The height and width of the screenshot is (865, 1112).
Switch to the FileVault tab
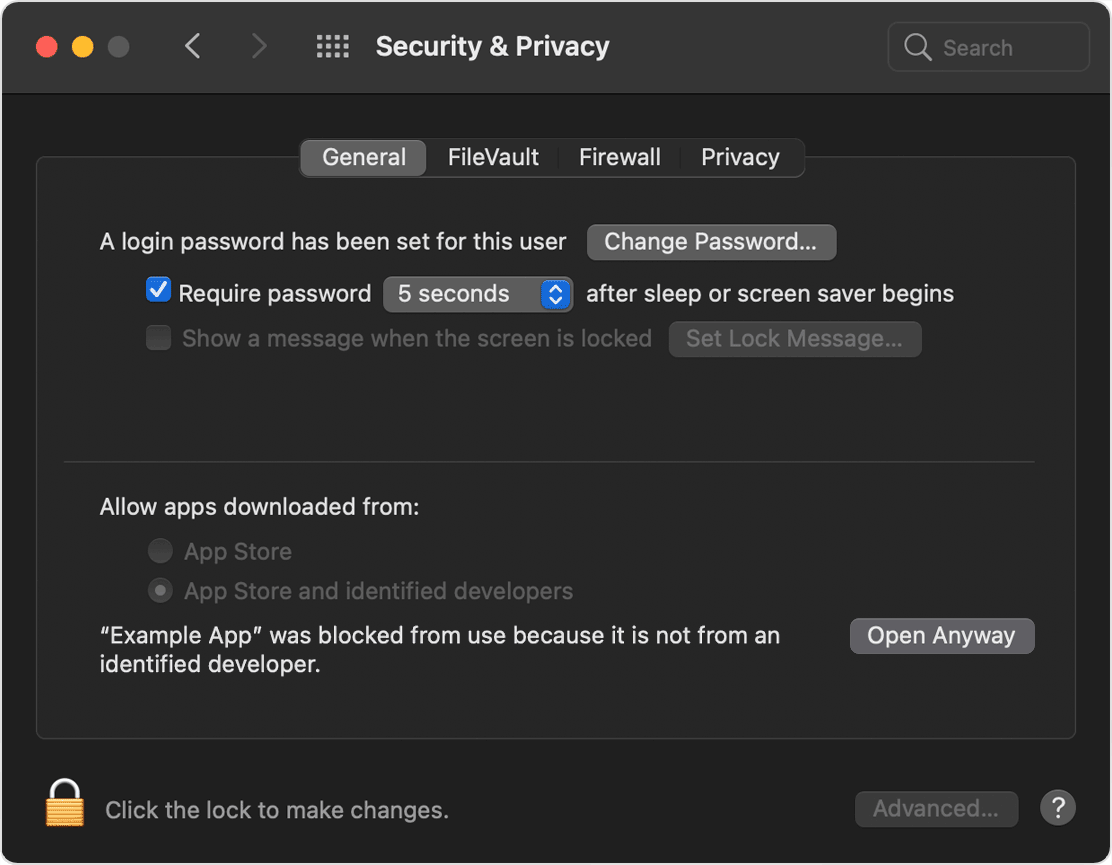tap(493, 158)
